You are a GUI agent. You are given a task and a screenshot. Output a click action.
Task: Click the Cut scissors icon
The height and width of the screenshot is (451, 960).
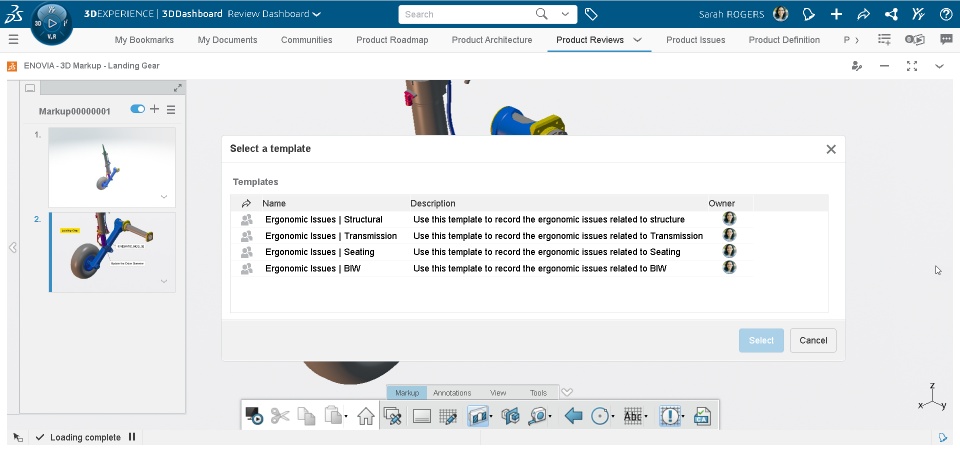pos(280,416)
